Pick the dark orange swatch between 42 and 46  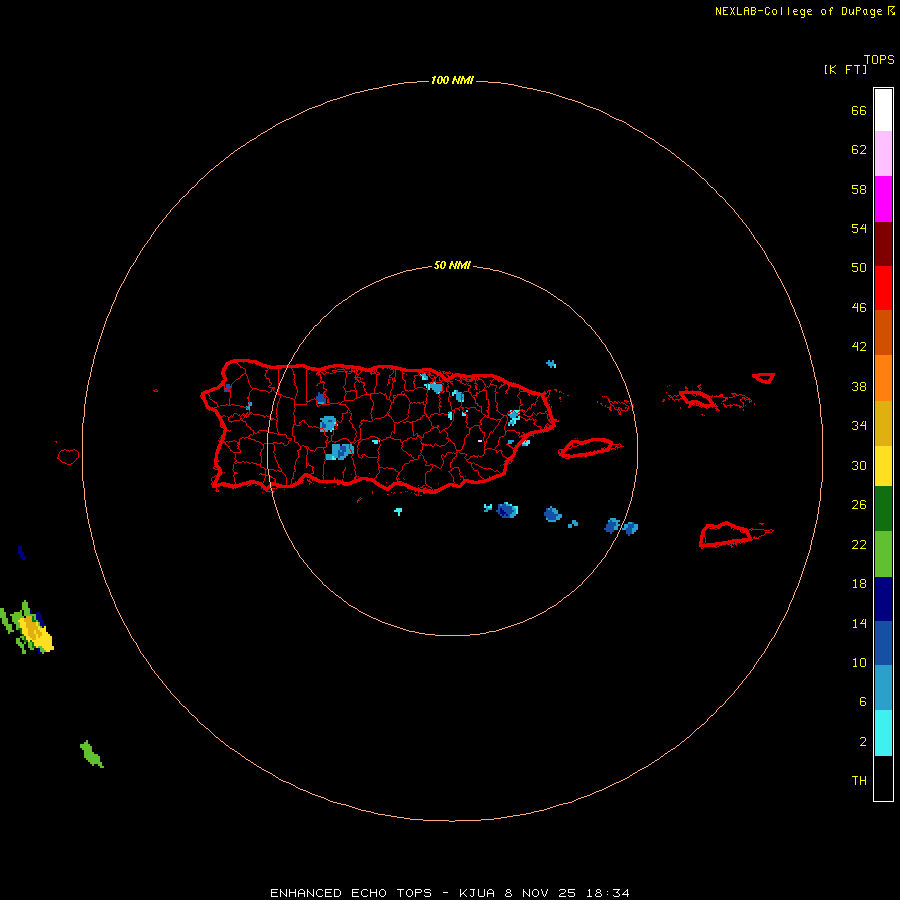[883, 332]
